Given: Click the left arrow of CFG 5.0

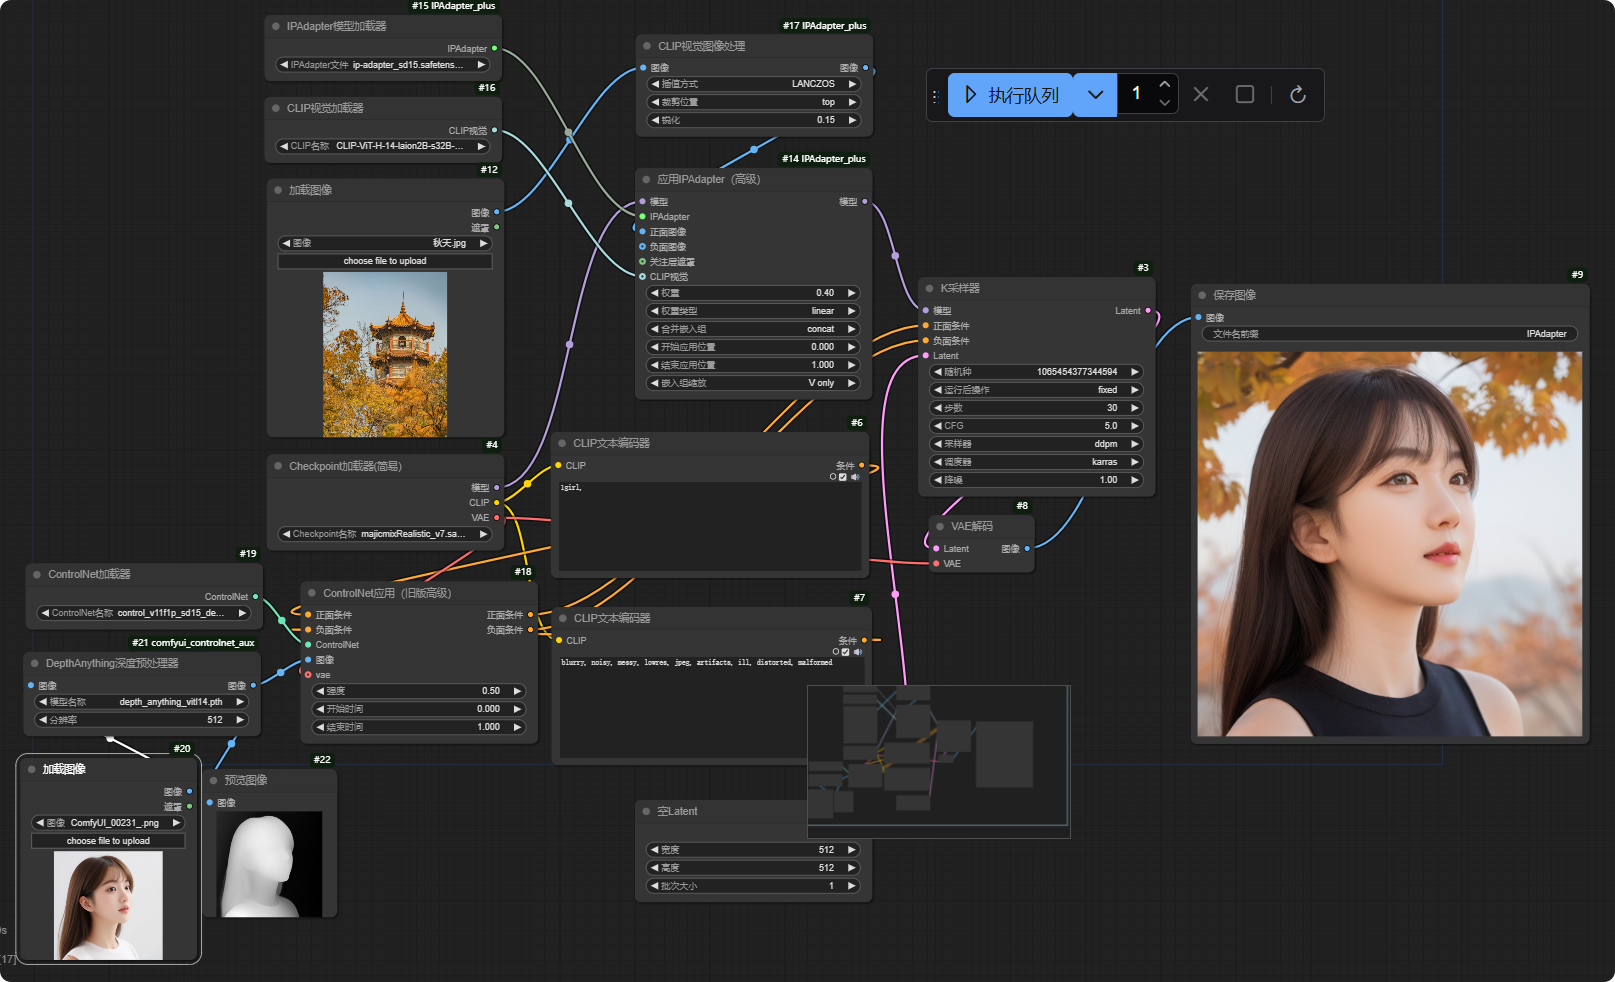Looking at the screenshot, I should [938, 426].
